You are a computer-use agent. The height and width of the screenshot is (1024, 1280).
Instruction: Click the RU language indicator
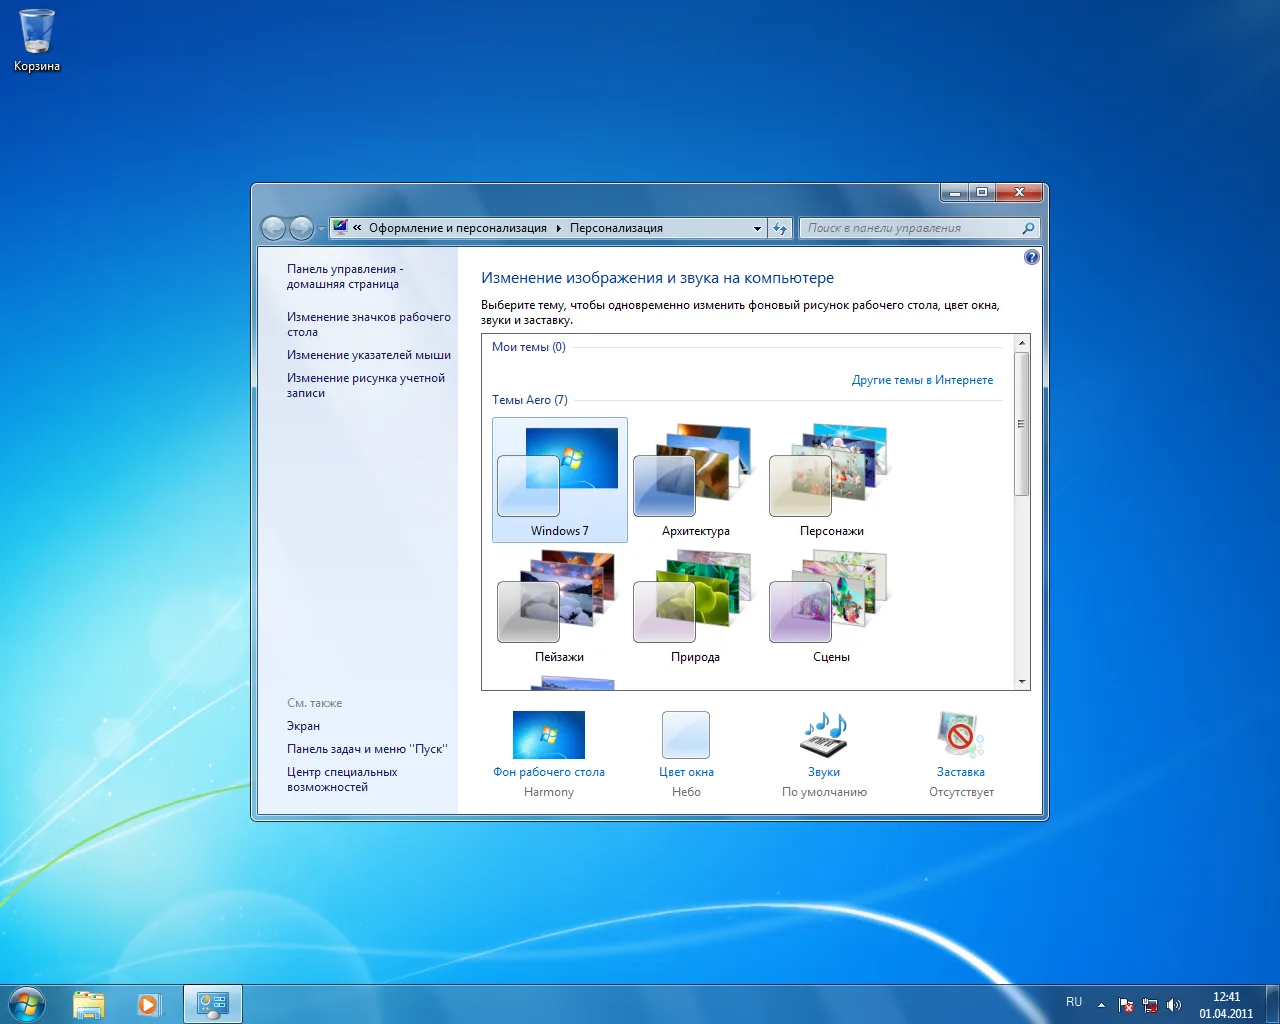tap(1074, 1002)
